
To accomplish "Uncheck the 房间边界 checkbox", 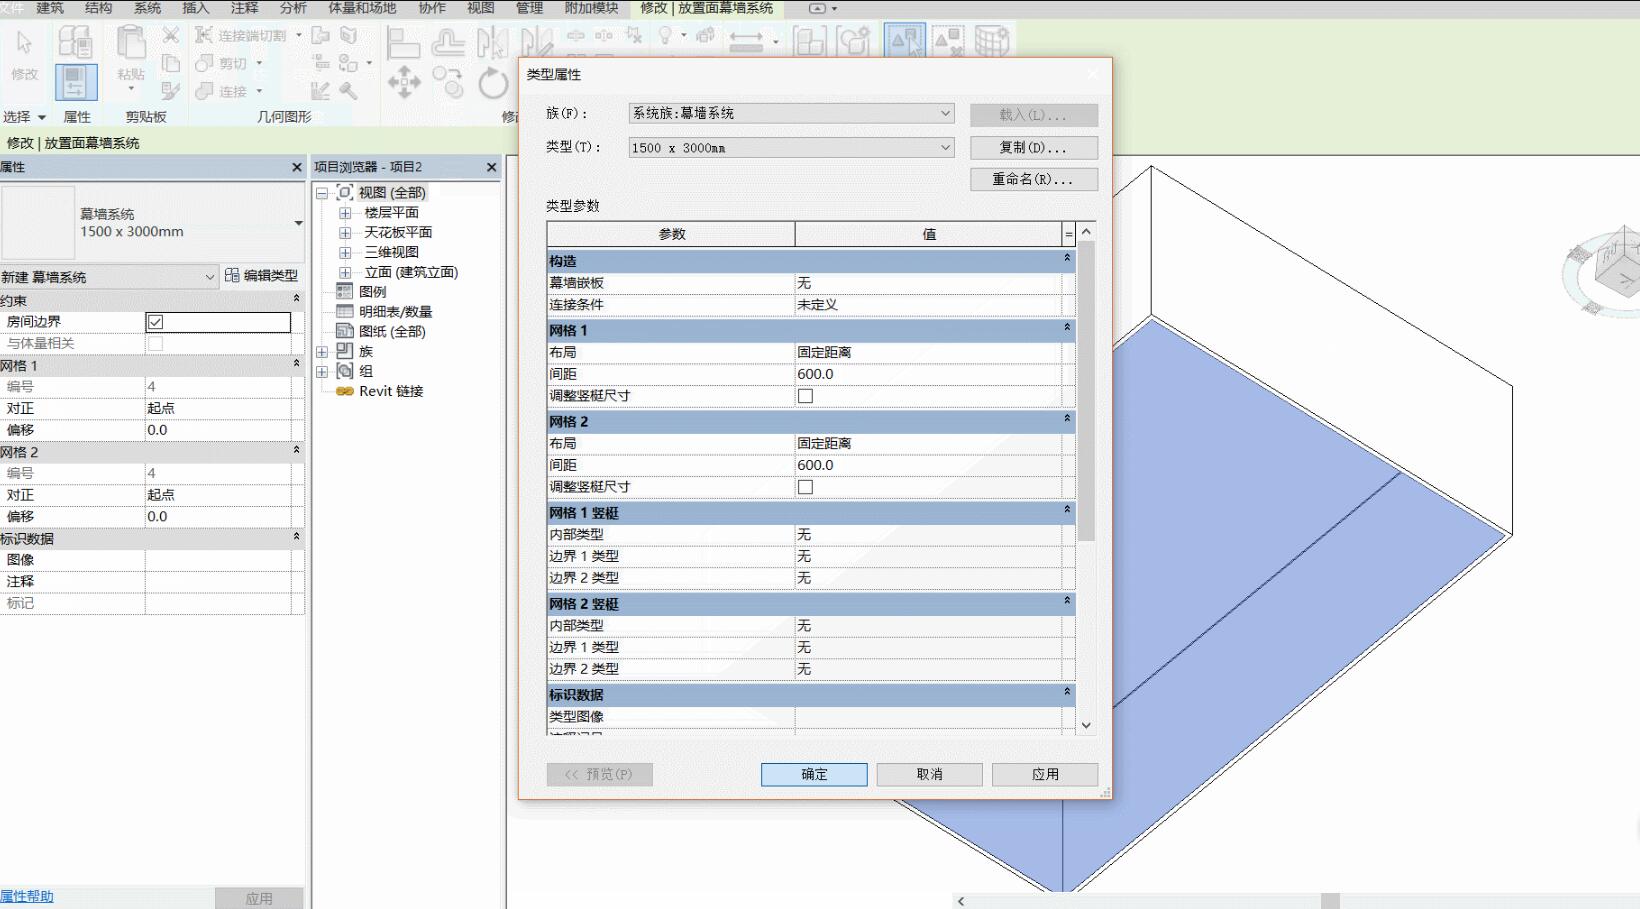I will click(x=156, y=322).
